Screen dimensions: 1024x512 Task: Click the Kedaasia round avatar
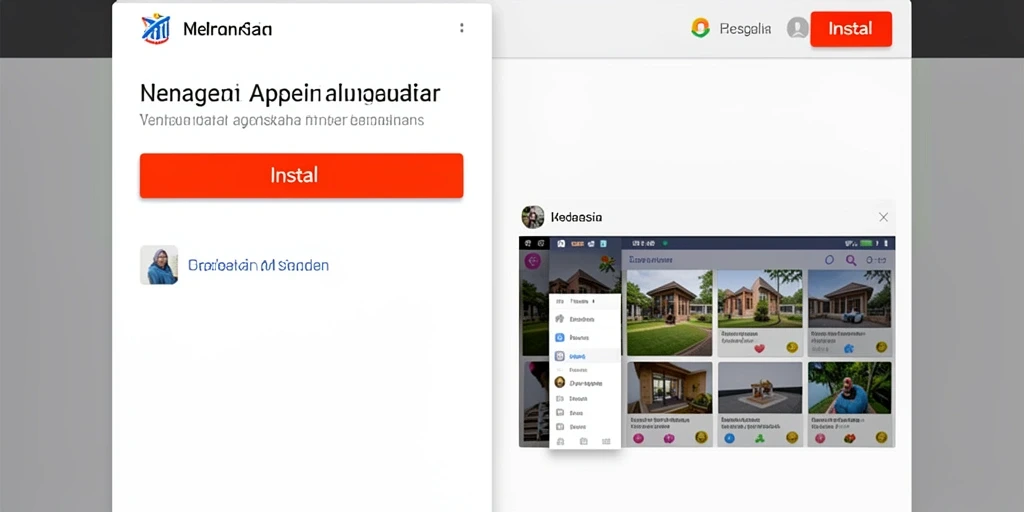coord(532,217)
